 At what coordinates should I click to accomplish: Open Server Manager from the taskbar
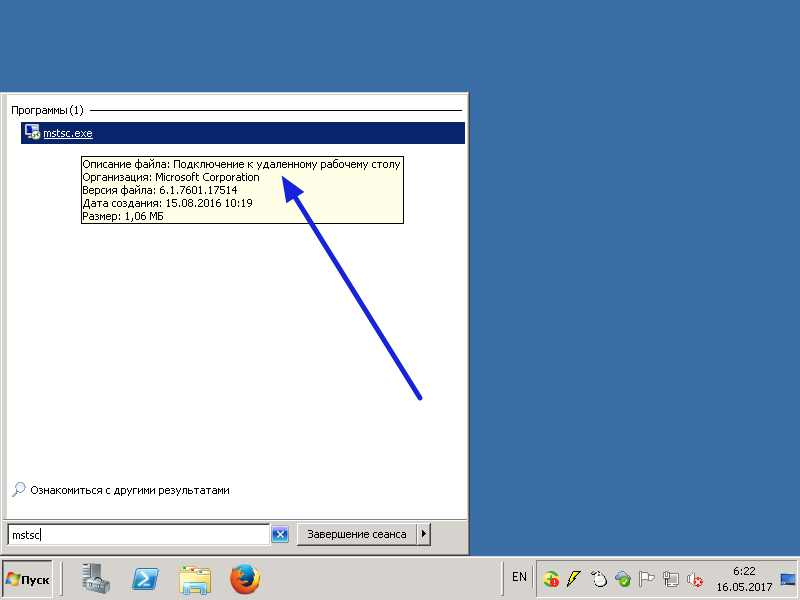pos(95,579)
